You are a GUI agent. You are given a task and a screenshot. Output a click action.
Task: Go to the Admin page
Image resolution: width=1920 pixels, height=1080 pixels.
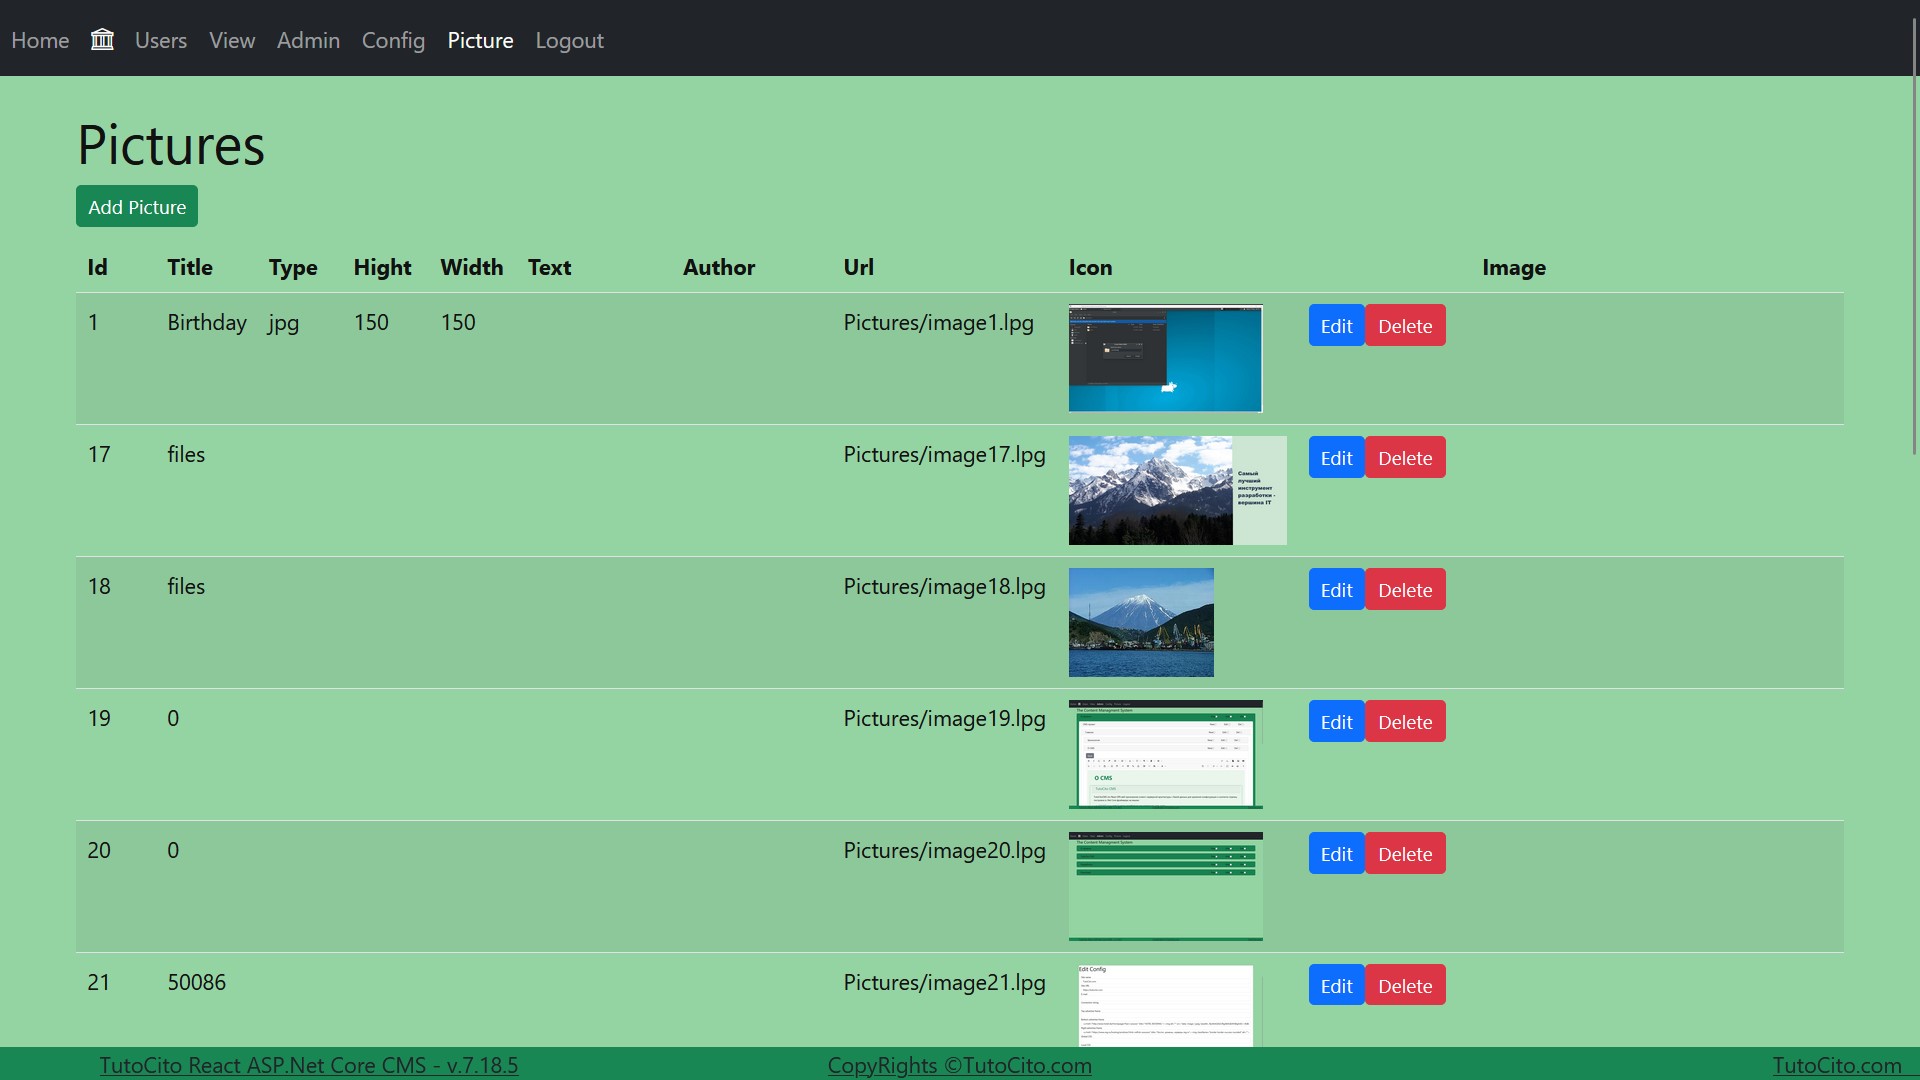coord(308,40)
